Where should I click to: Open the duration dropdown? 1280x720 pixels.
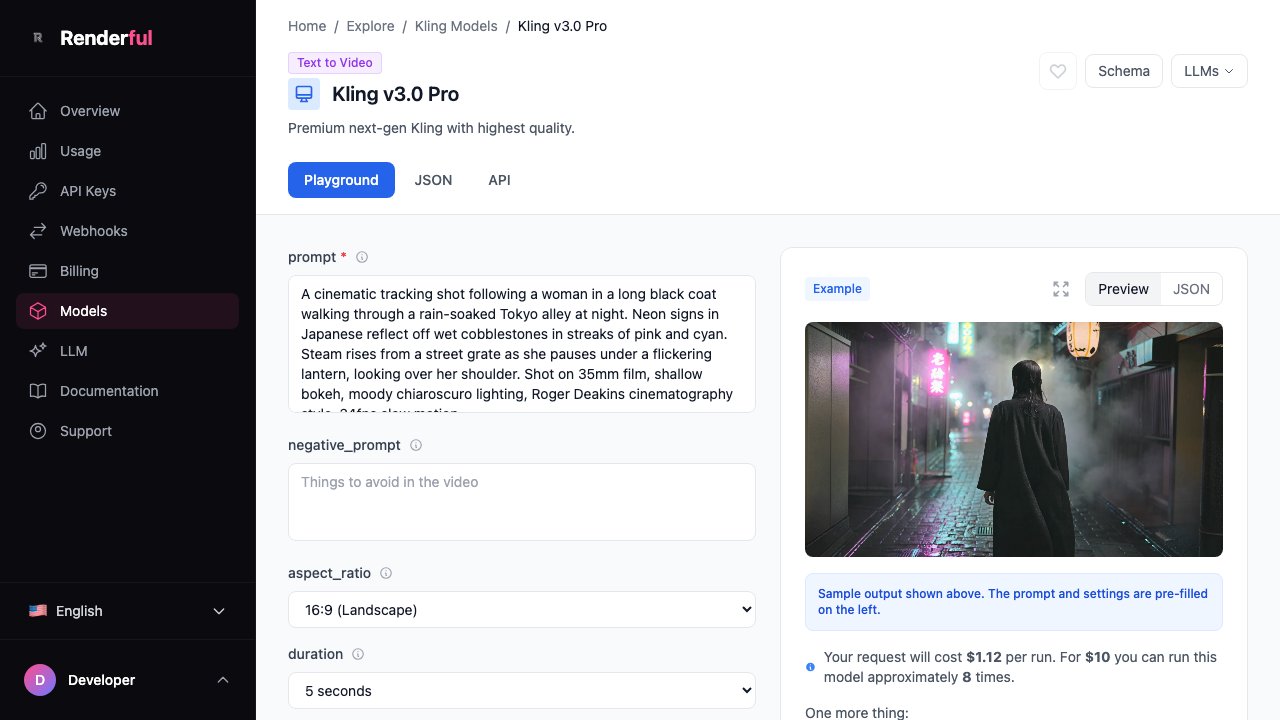tap(521, 690)
